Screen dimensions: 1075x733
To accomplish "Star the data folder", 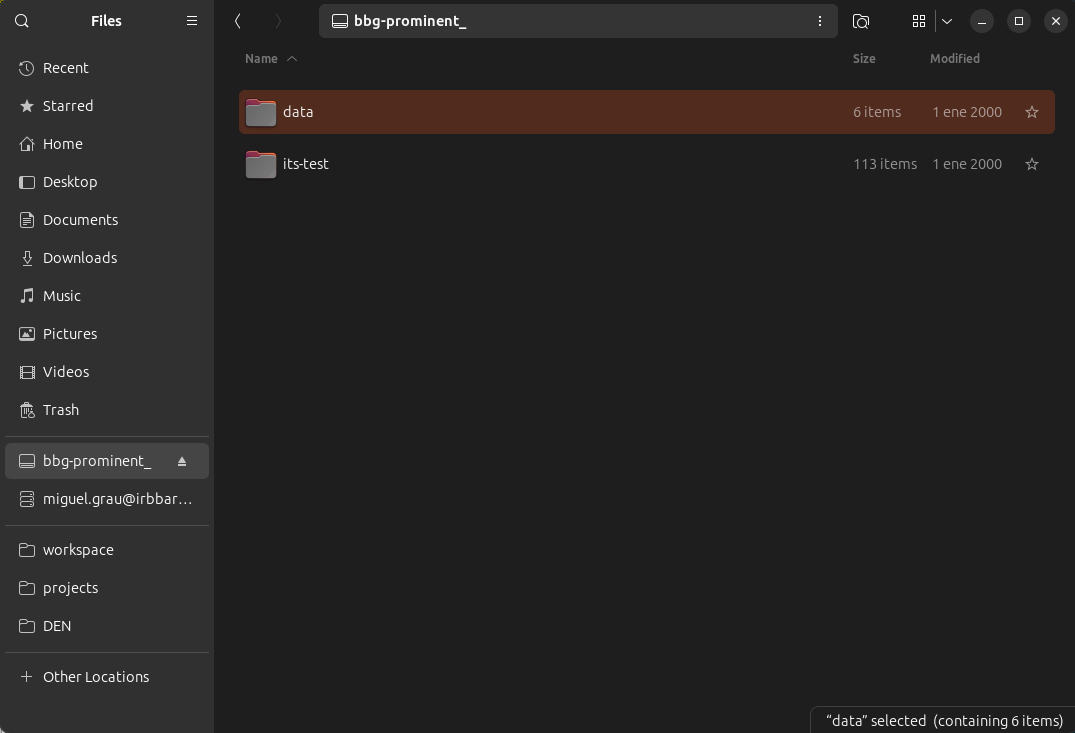I will pyautogui.click(x=1031, y=112).
